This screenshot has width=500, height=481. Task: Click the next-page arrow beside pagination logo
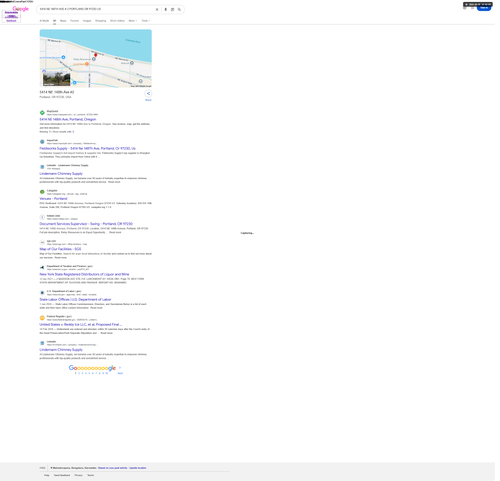click(x=120, y=368)
